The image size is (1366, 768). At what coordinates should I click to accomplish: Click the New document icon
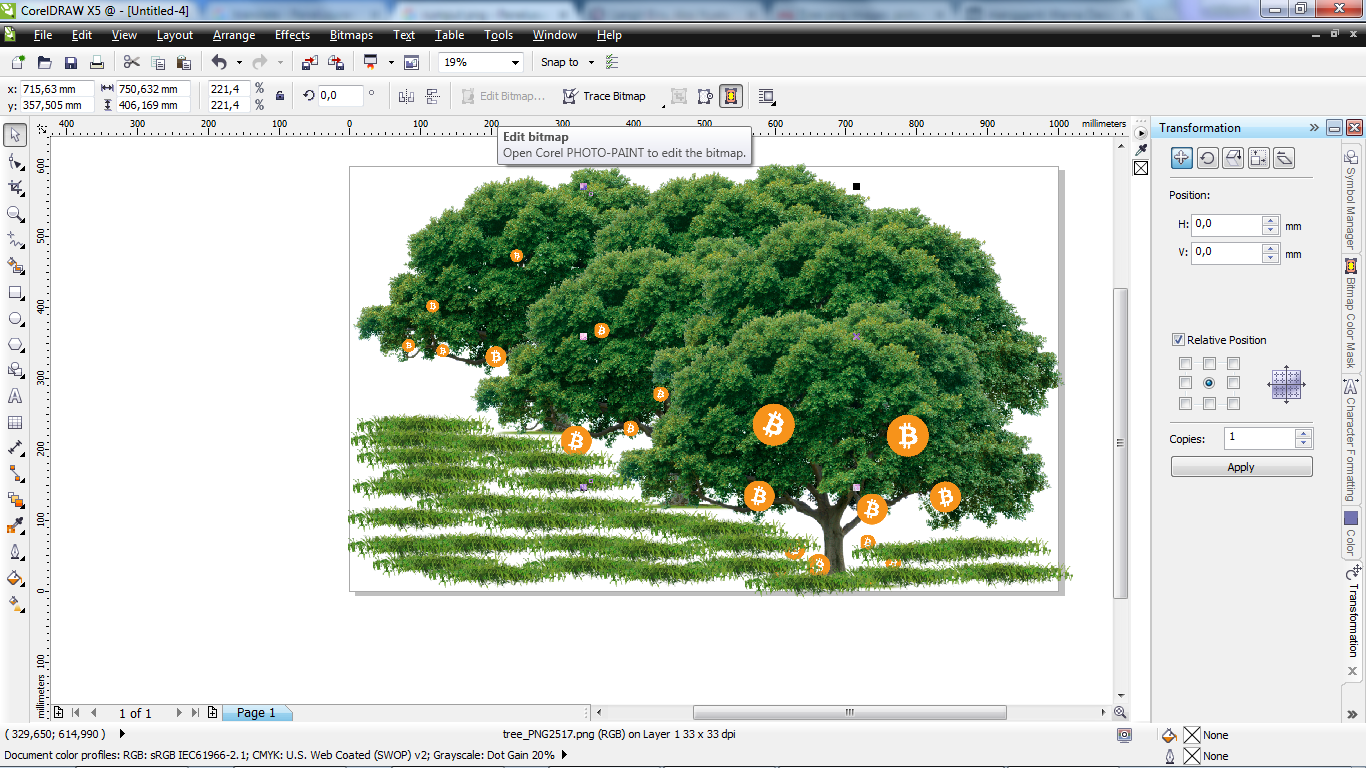pyautogui.click(x=19, y=62)
